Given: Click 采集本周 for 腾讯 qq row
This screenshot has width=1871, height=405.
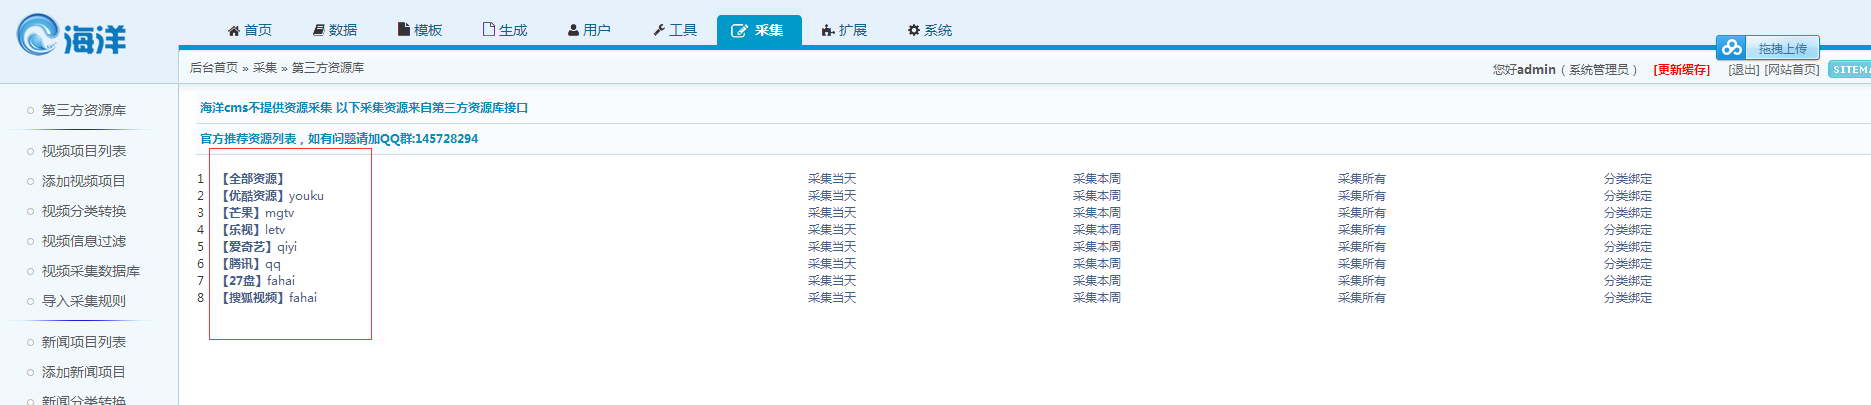Looking at the screenshot, I should pyautogui.click(x=1097, y=264).
